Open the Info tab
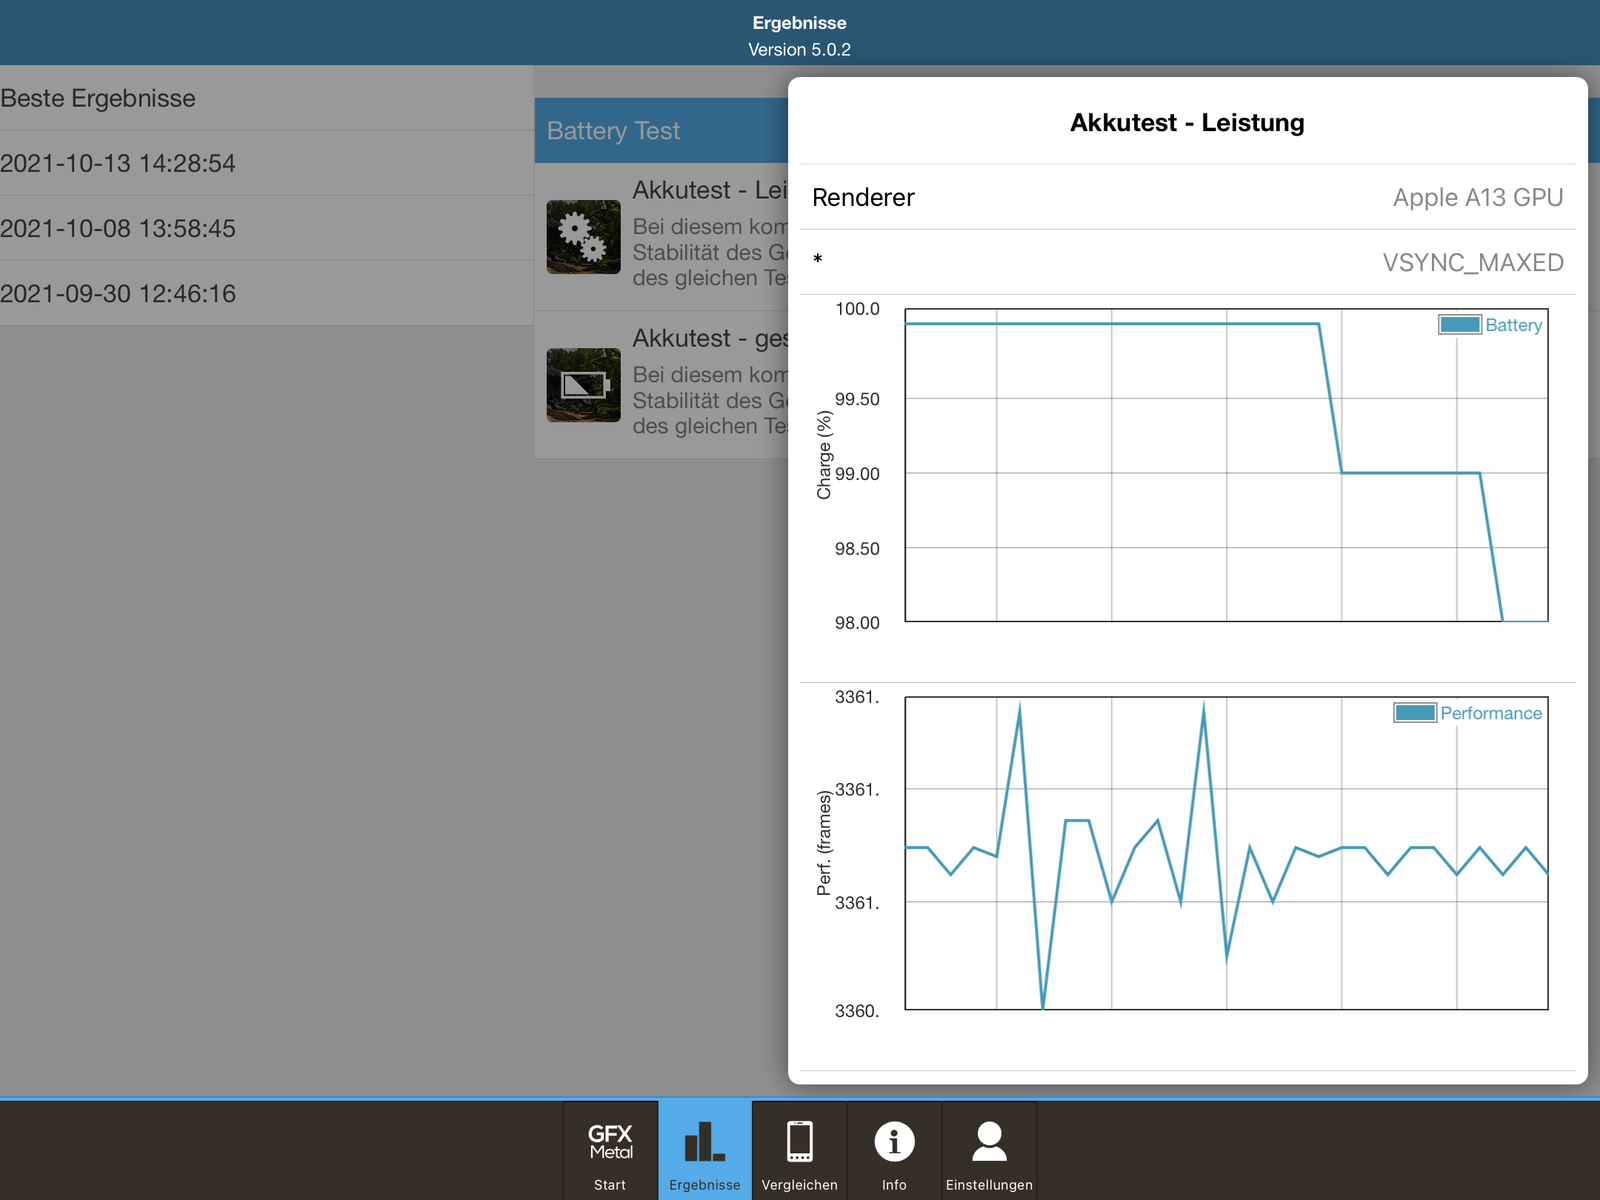1600x1200 pixels. click(x=894, y=1150)
